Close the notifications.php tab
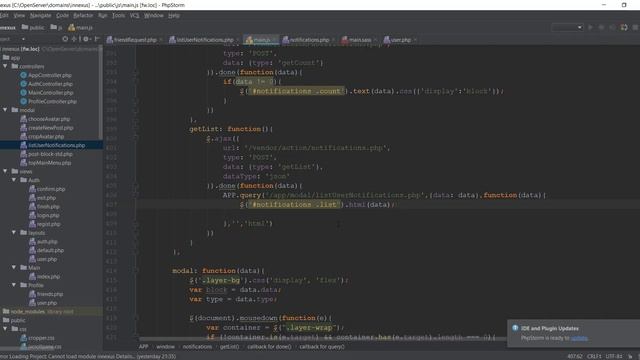The height and width of the screenshot is (360, 640). (x=333, y=40)
